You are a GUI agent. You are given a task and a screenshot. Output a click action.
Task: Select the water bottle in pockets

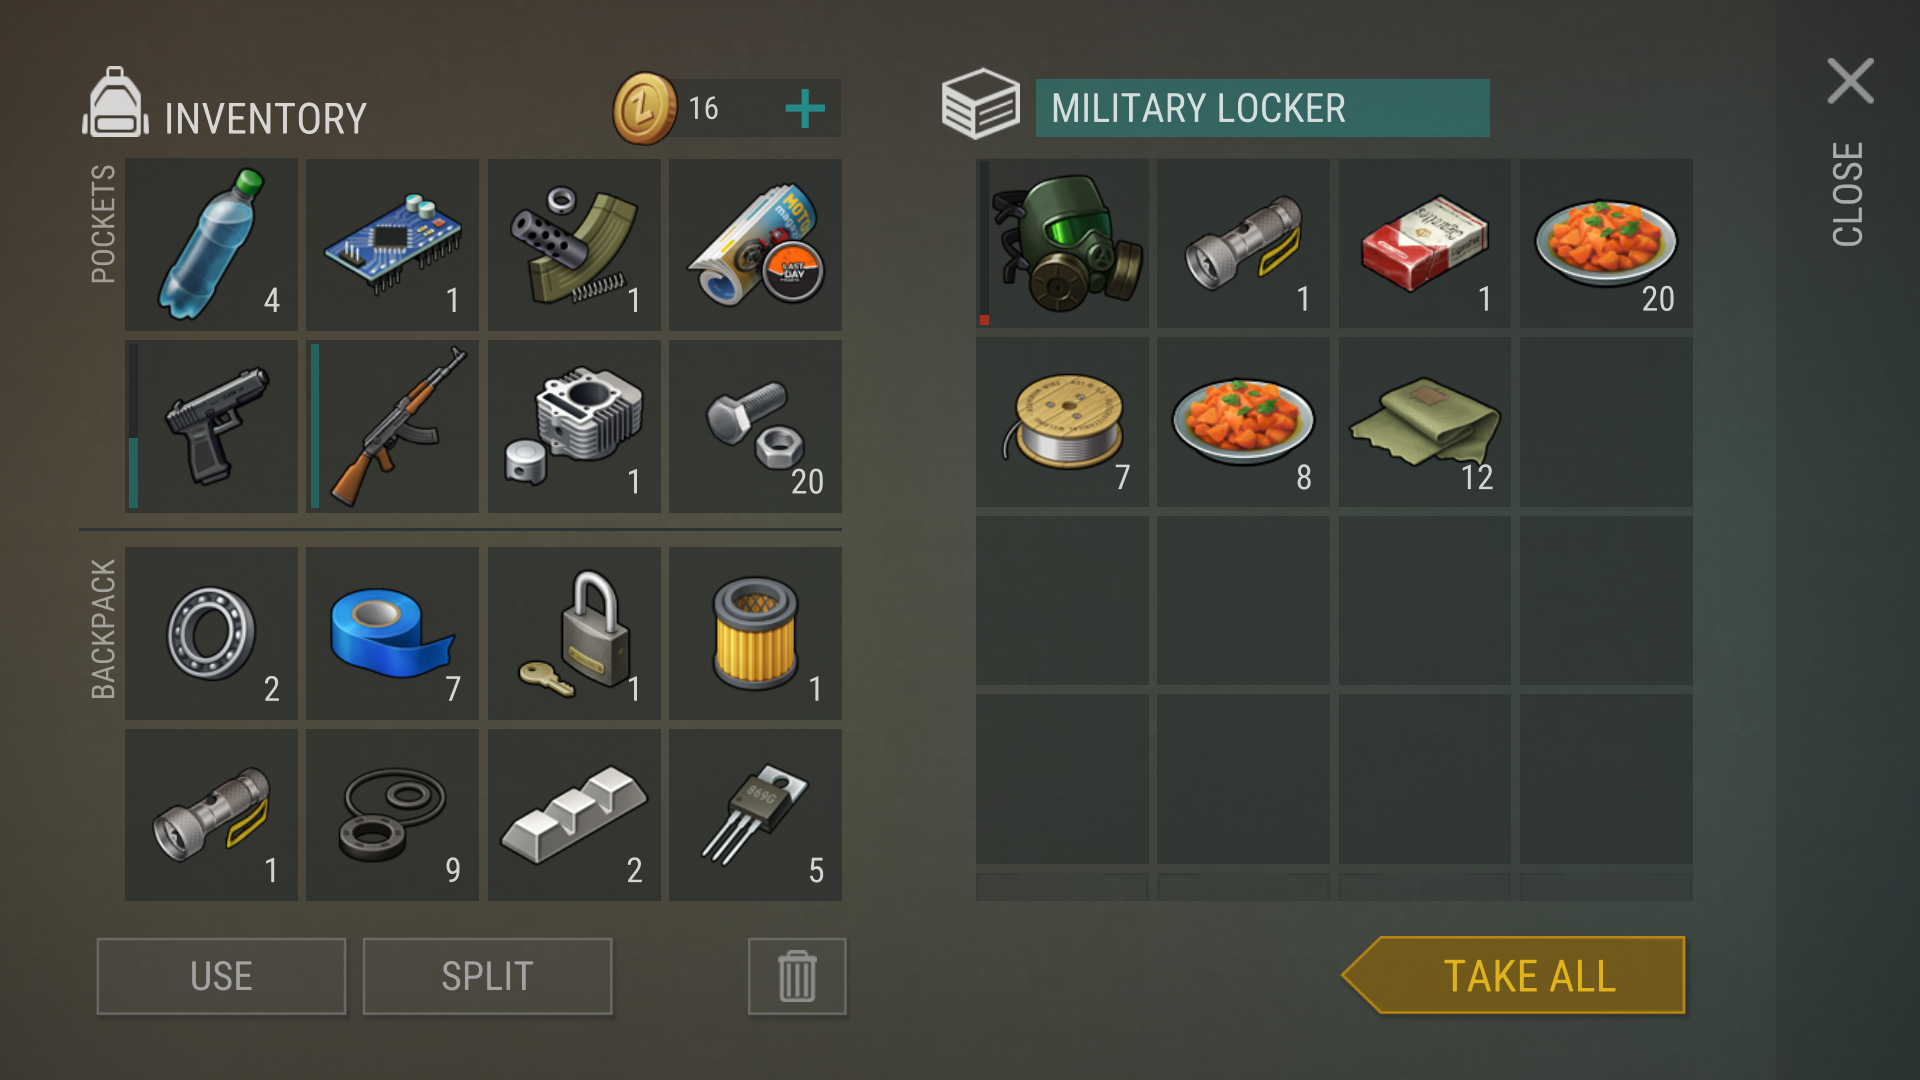click(211, 244)
